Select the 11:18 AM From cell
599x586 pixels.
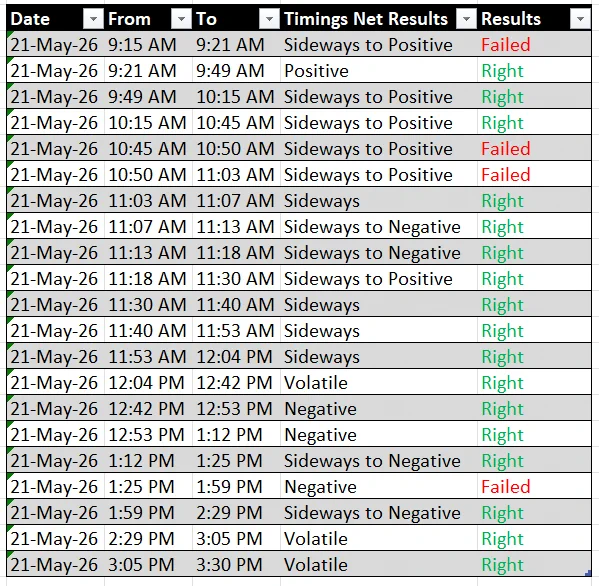(x=148, y=278)
